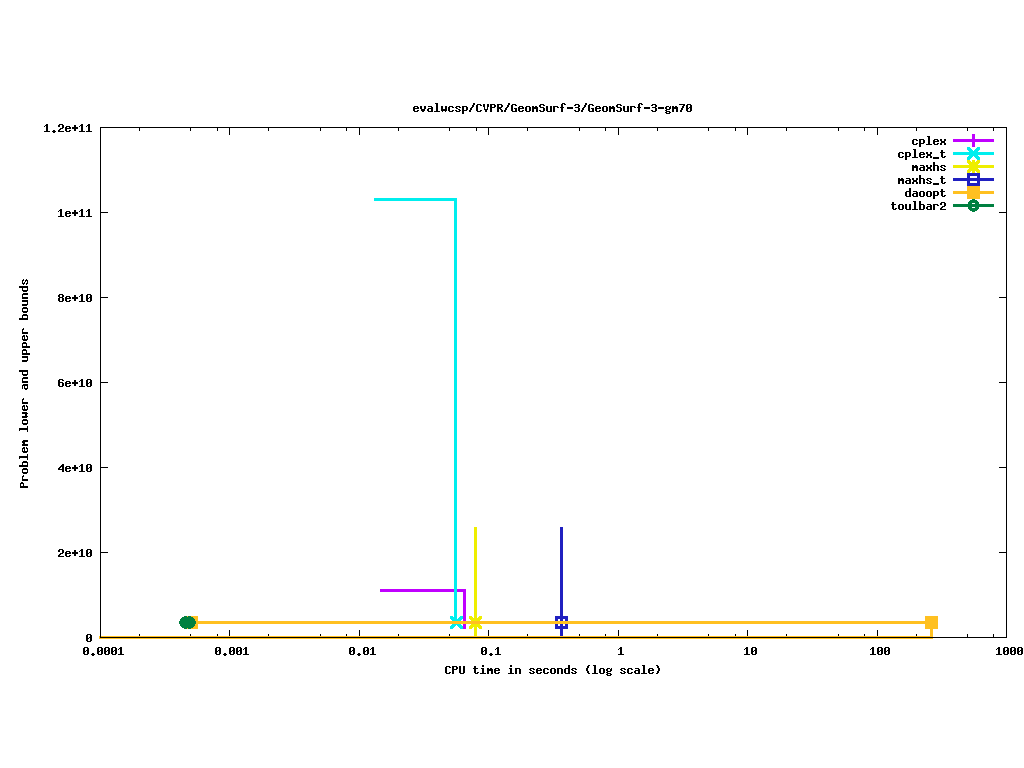Viewport: 1024px width, 768px height.
Task: Click the orange daoopt square marker near 200 seconds
Action: click(931, 622)
